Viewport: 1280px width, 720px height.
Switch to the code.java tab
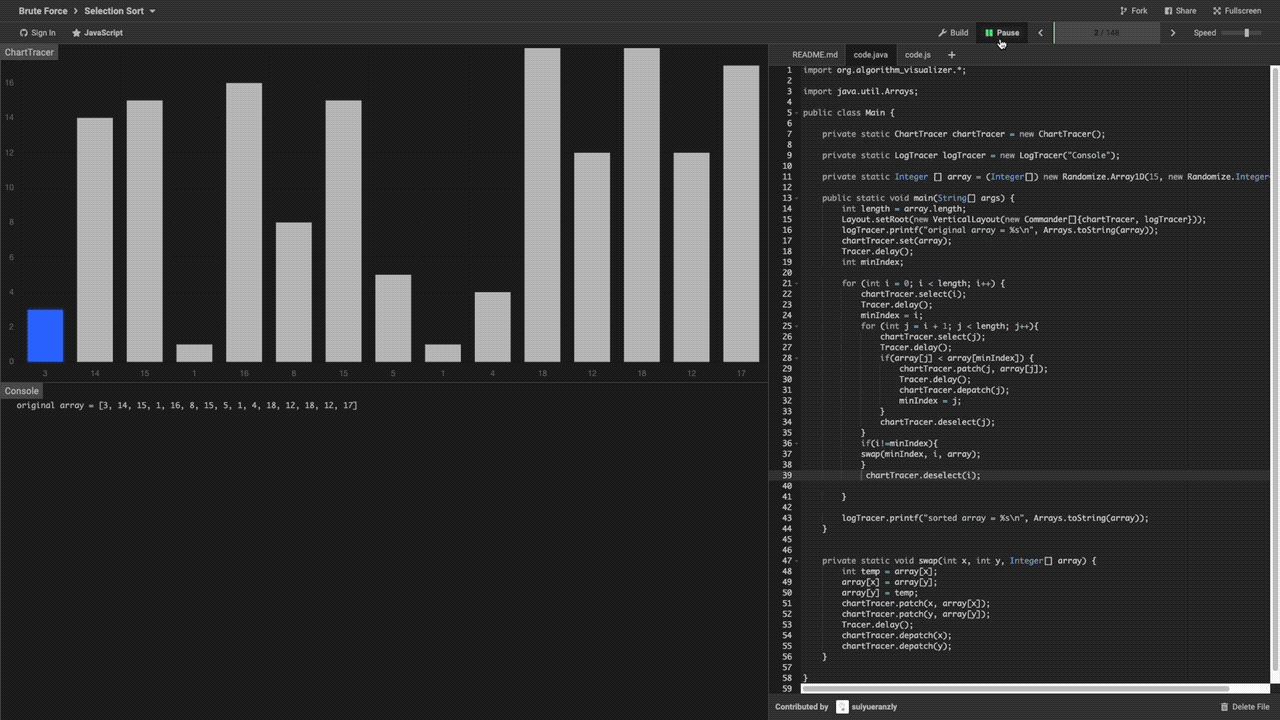[x=871, y=55]
